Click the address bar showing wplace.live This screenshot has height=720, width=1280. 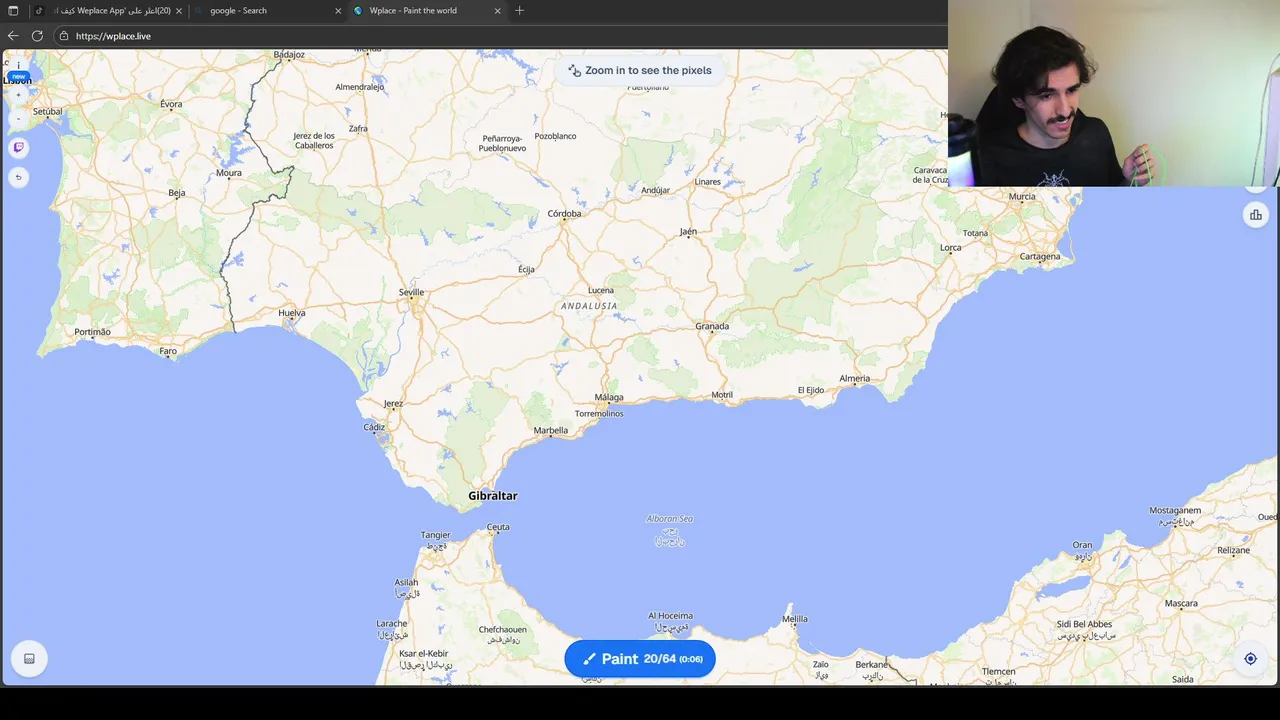click(500, 36)
